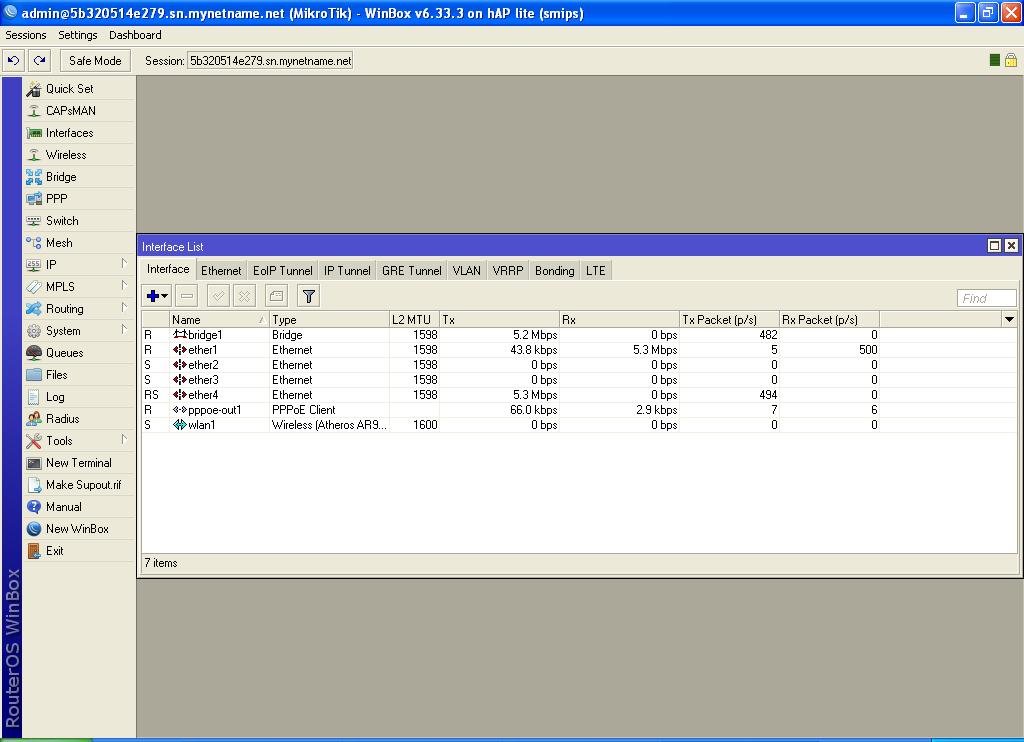
Task: Open the Settings menu
Action: click(77, 35)
